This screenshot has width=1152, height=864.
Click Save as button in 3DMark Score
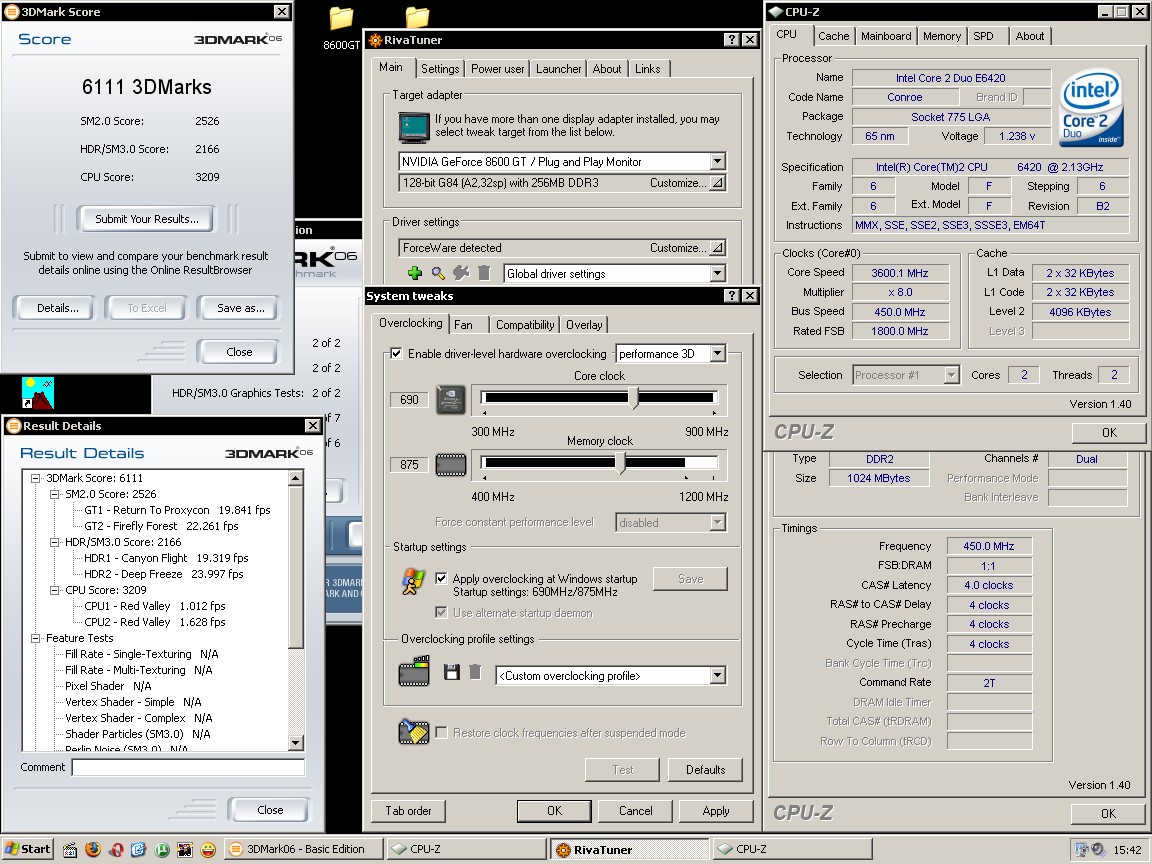(240, 308)
